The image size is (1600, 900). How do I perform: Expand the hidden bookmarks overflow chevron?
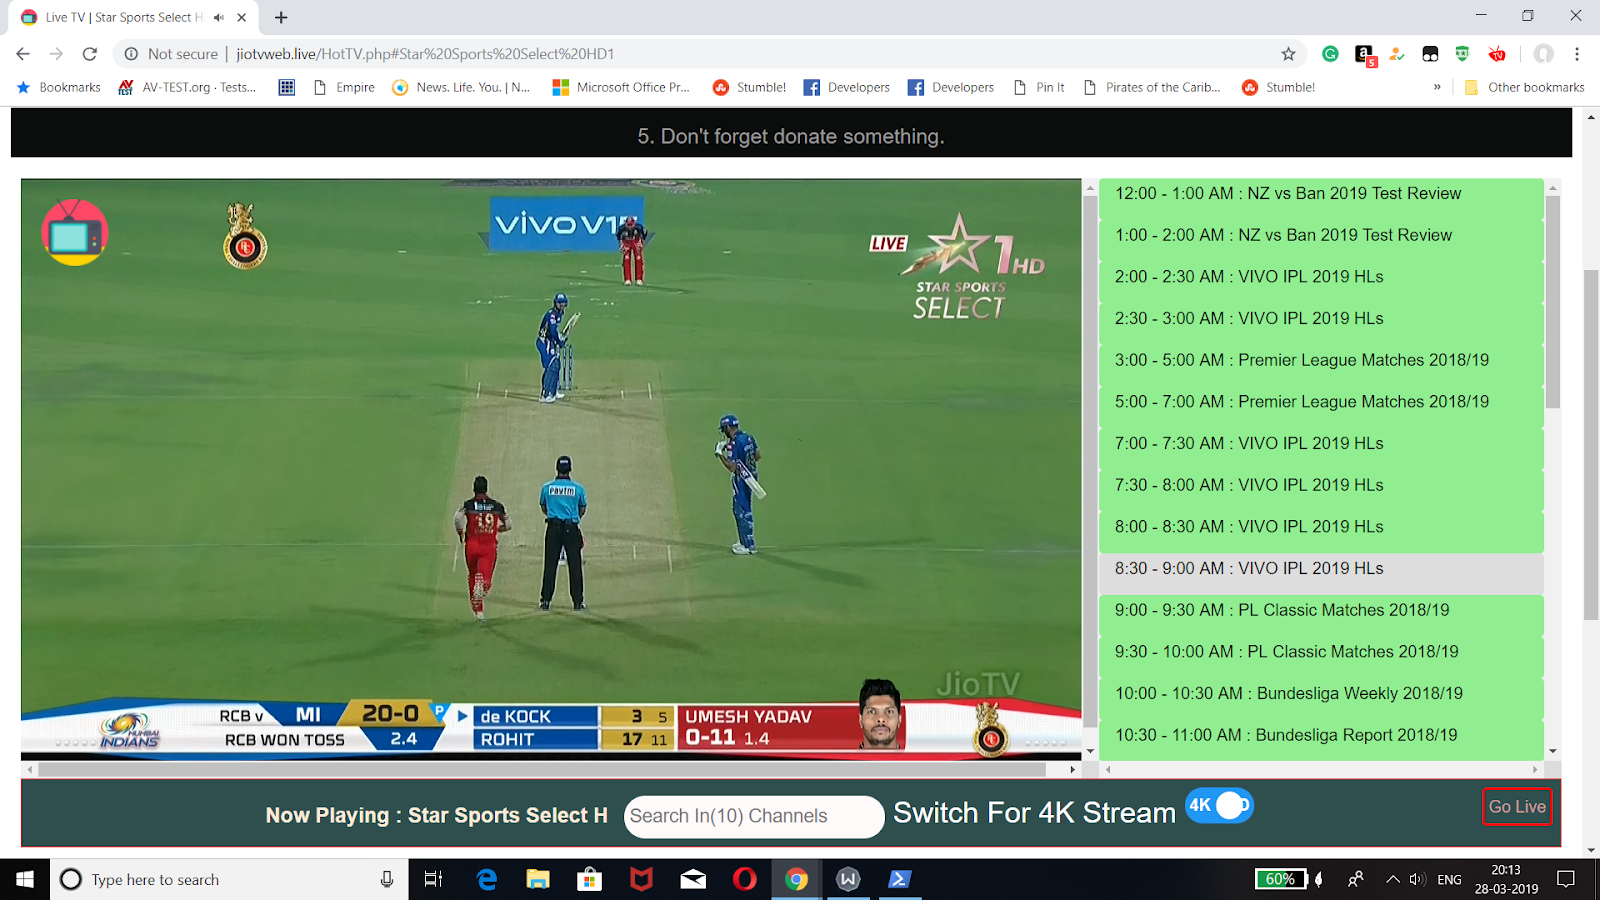(1437, 87)
